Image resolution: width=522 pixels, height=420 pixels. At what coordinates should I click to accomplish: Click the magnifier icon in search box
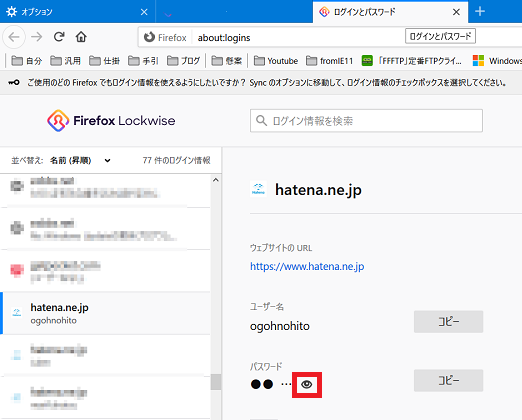pos(261,121)
